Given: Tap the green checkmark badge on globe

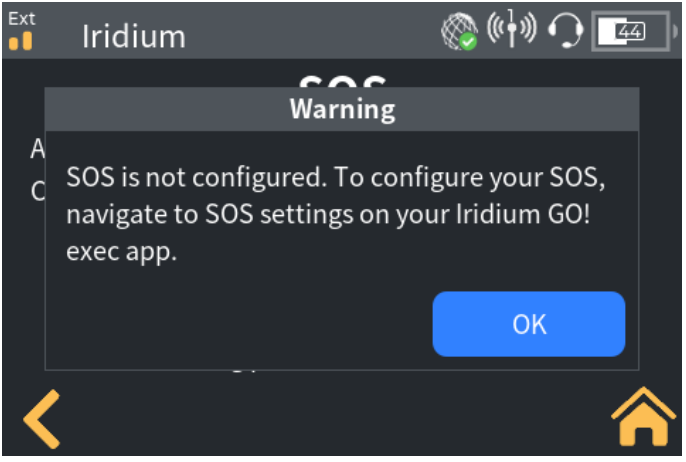Looking at the screenshot, I should pos(469,42).
